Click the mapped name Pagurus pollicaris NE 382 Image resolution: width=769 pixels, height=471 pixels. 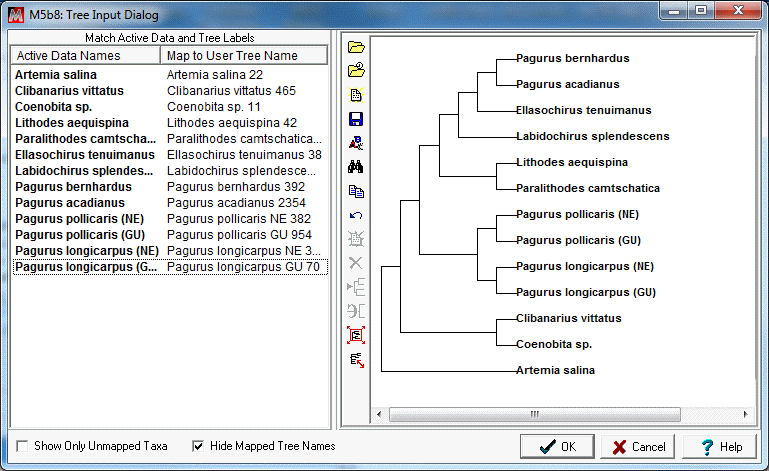[x=239, y=219]
